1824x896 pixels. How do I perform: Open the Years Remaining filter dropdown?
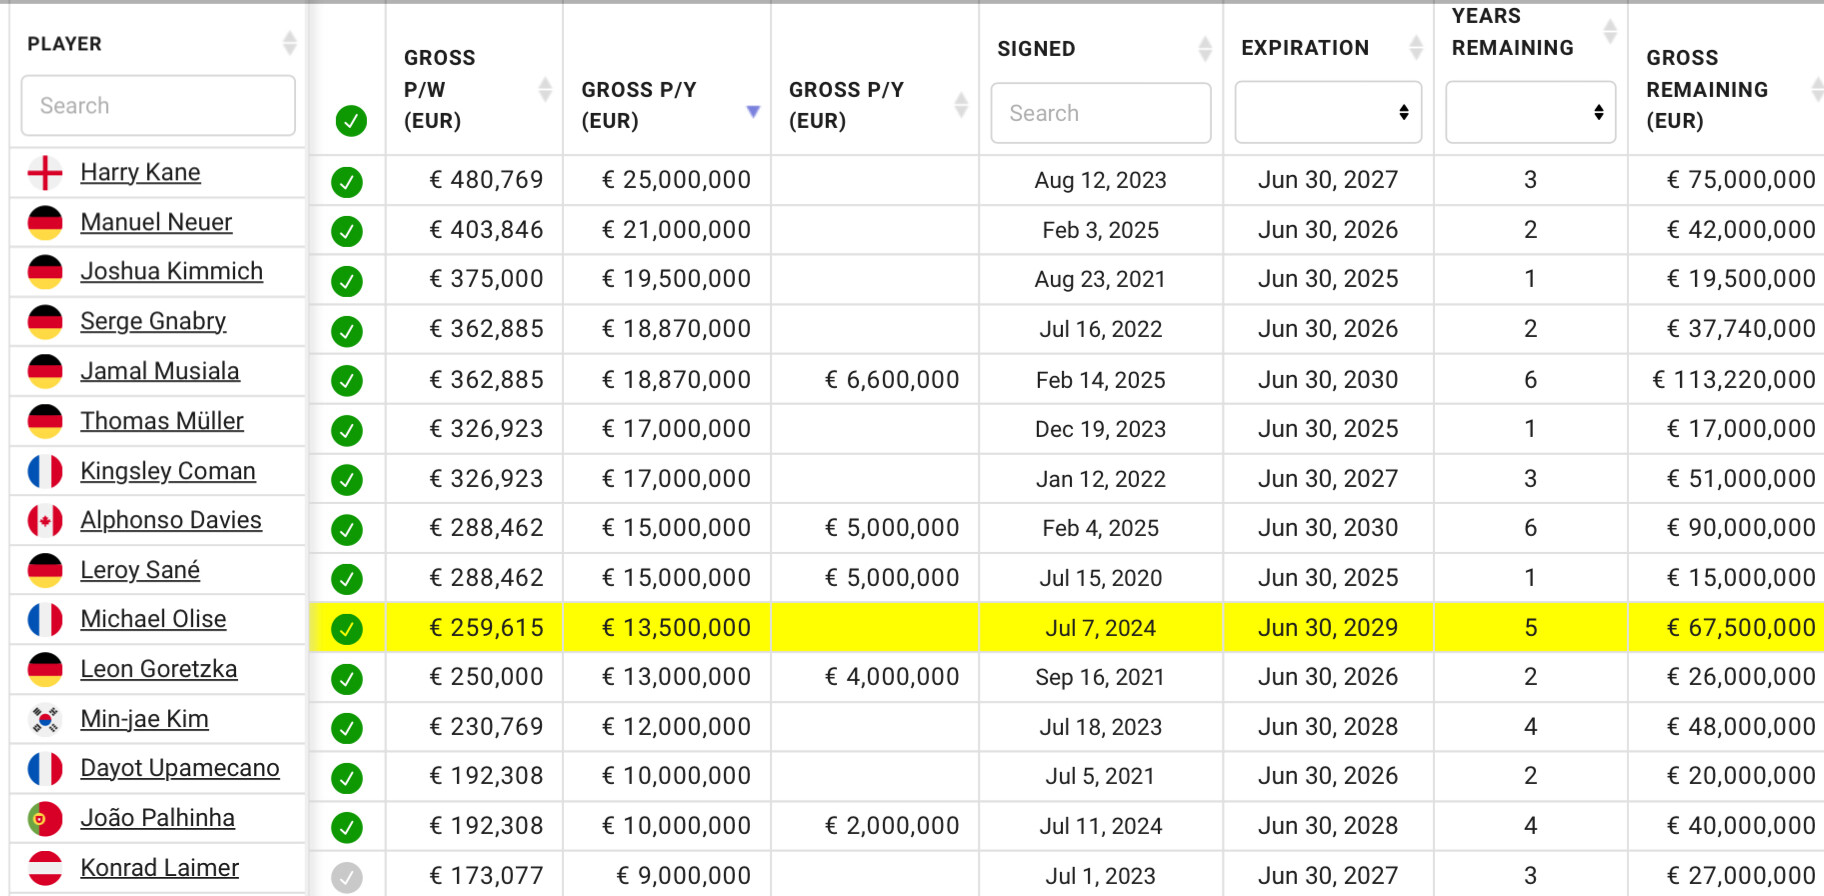[1530, 113]
